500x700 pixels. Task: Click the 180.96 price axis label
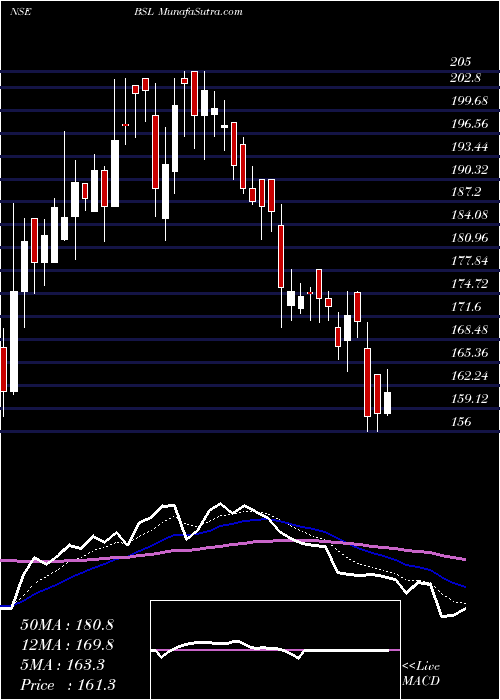pos(469,238)
